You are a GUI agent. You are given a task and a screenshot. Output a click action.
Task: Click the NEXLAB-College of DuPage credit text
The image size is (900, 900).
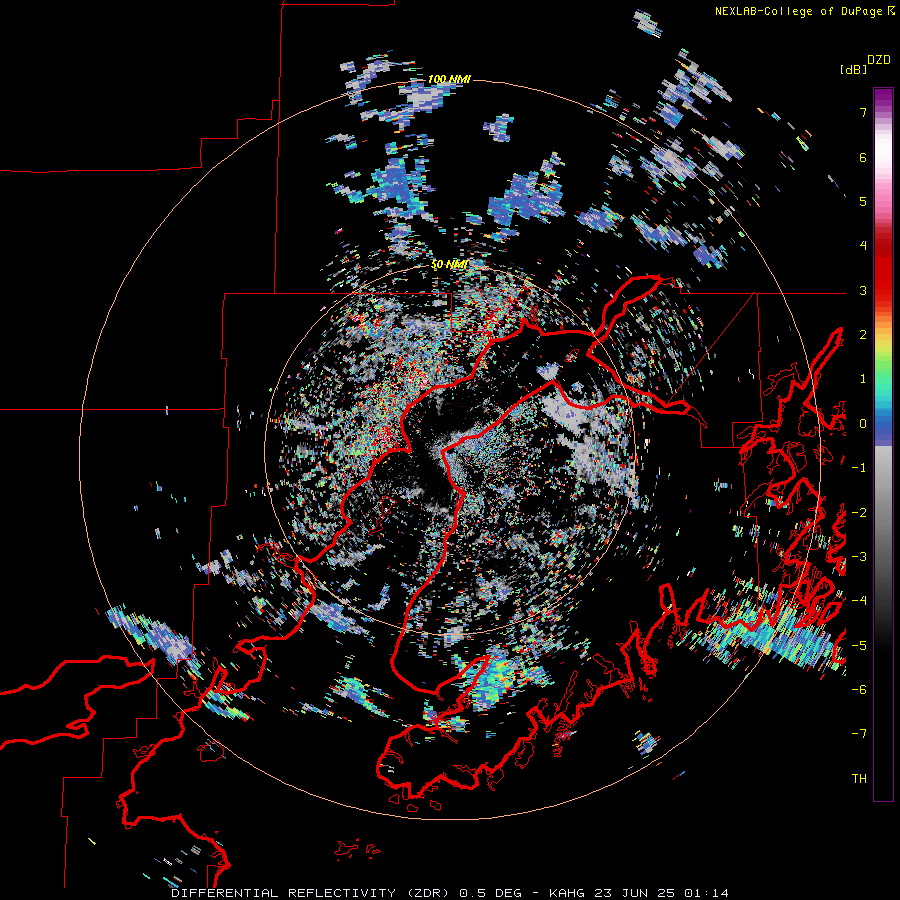[x=798, y=11]
